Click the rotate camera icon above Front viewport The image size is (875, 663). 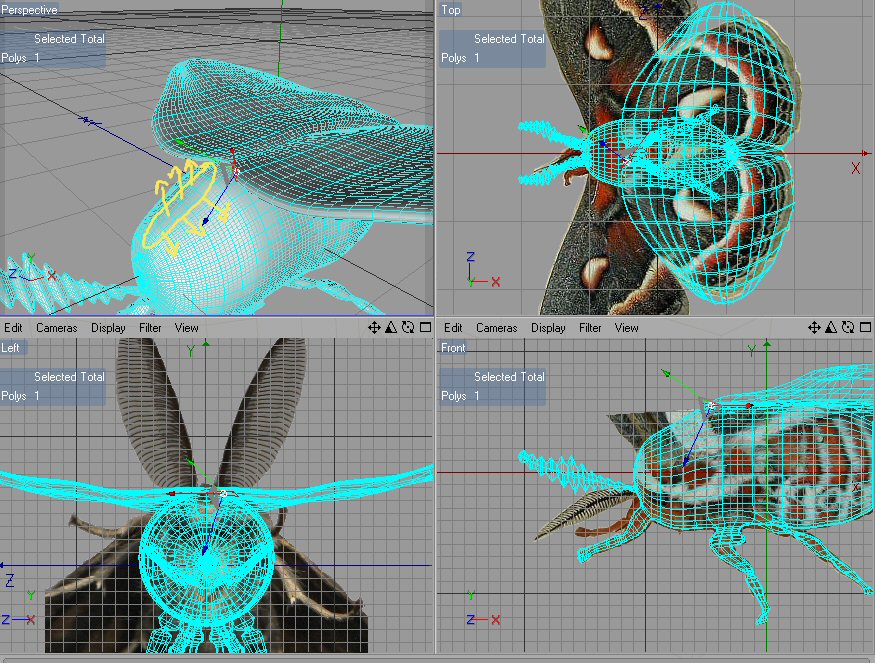pyautogui.click(x=848, y=327)
